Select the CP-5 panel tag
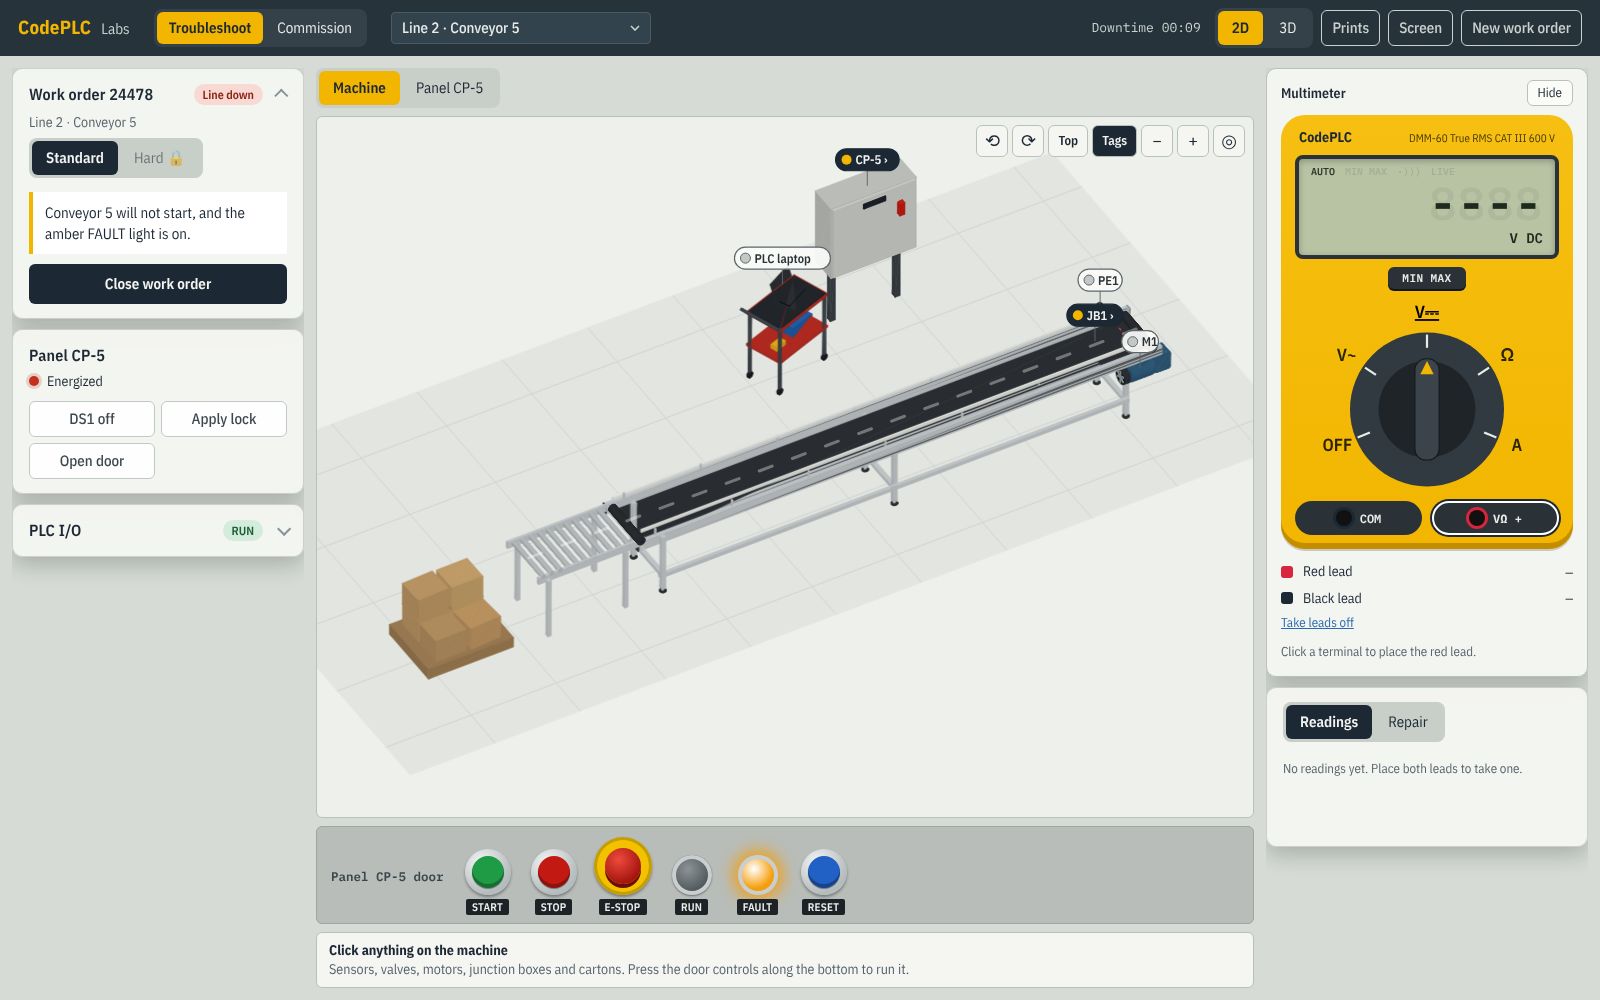The image size is (1600, 1000). [x=867, y=160]
